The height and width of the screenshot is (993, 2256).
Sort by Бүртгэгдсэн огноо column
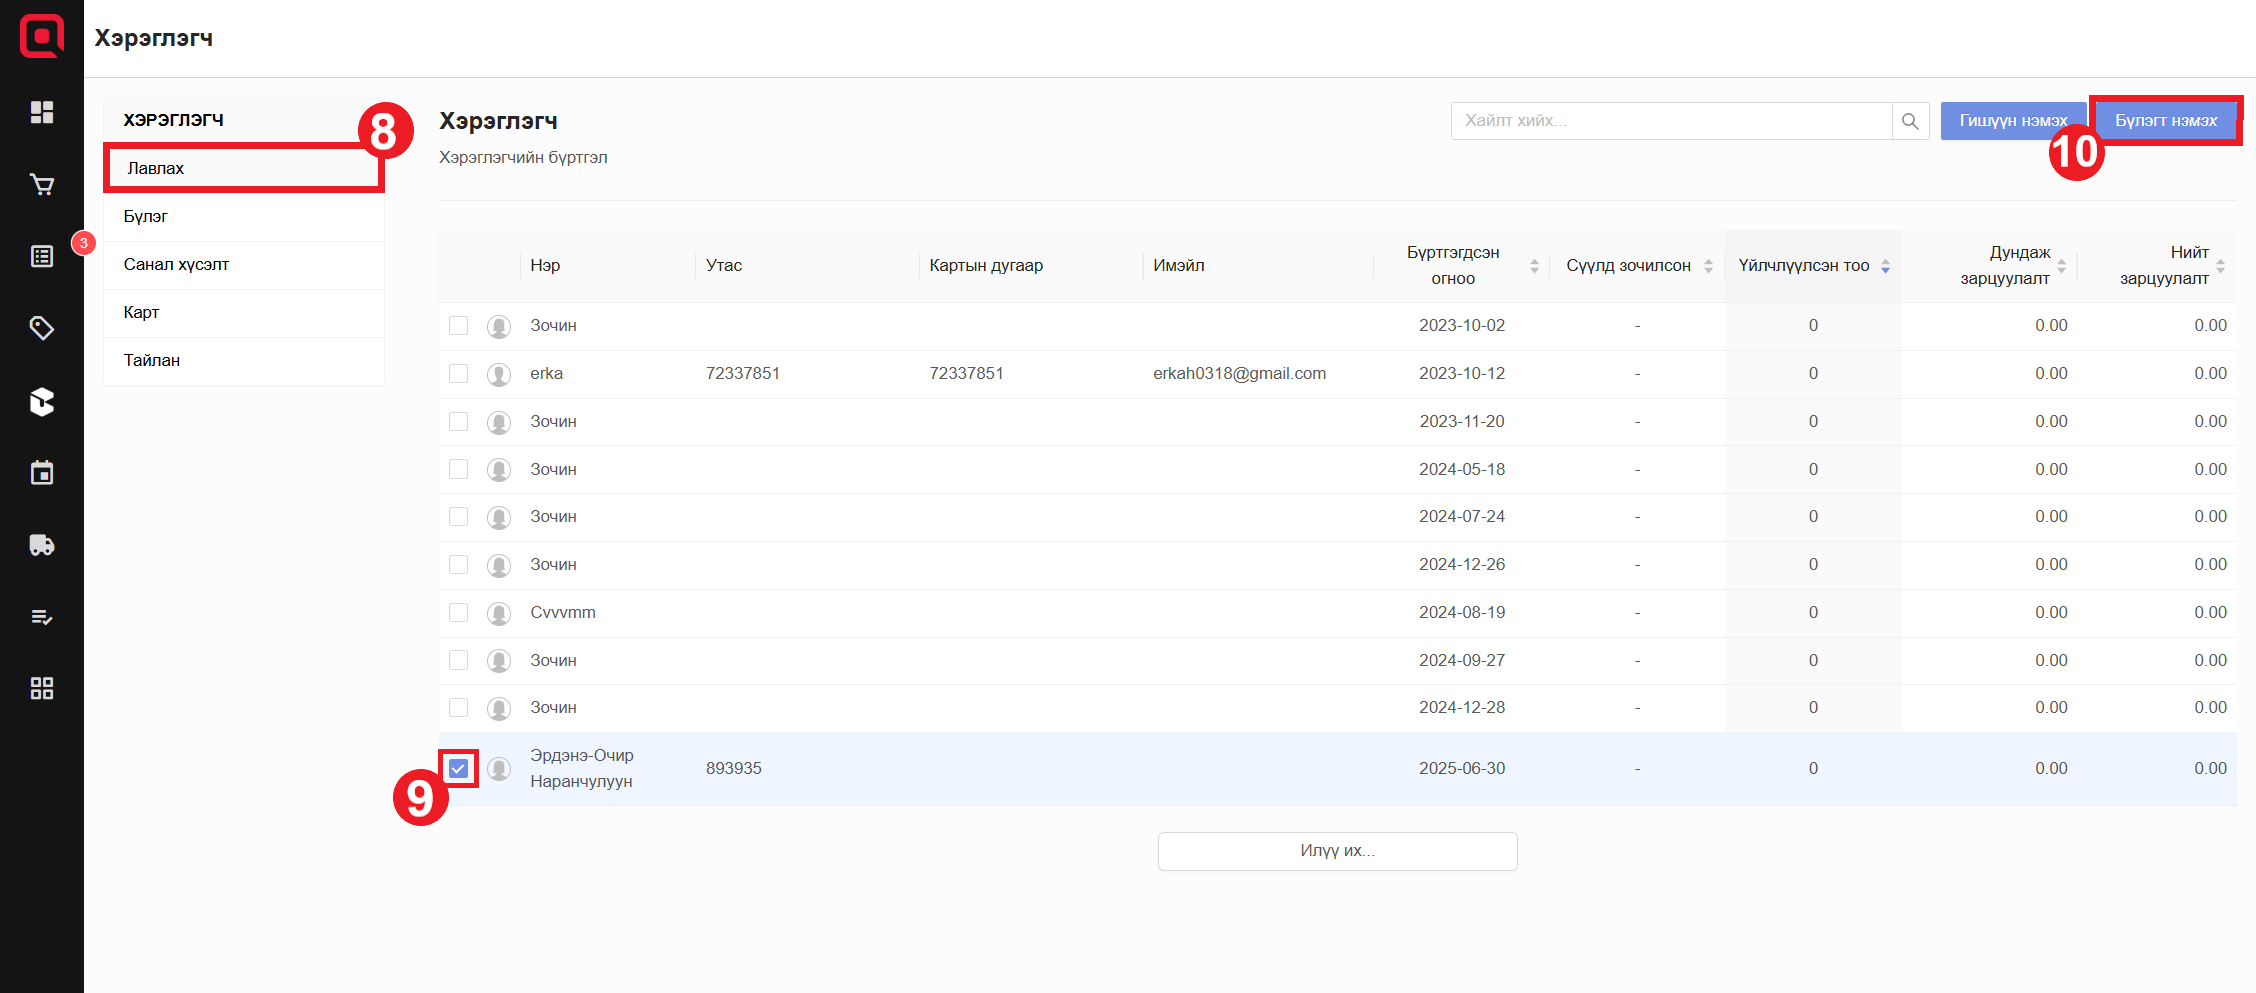pyautogui.click(x=1534, y=266)
